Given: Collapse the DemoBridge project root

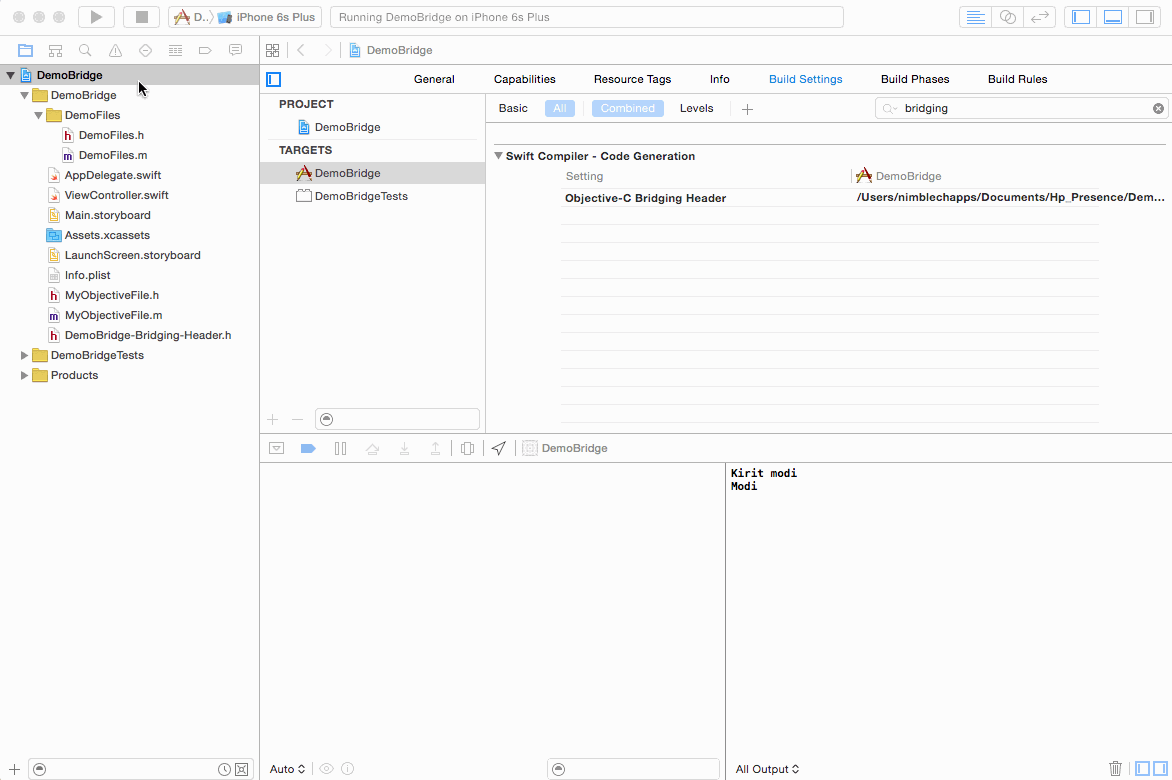Looking at the screenshot, I should click(10, 75).
